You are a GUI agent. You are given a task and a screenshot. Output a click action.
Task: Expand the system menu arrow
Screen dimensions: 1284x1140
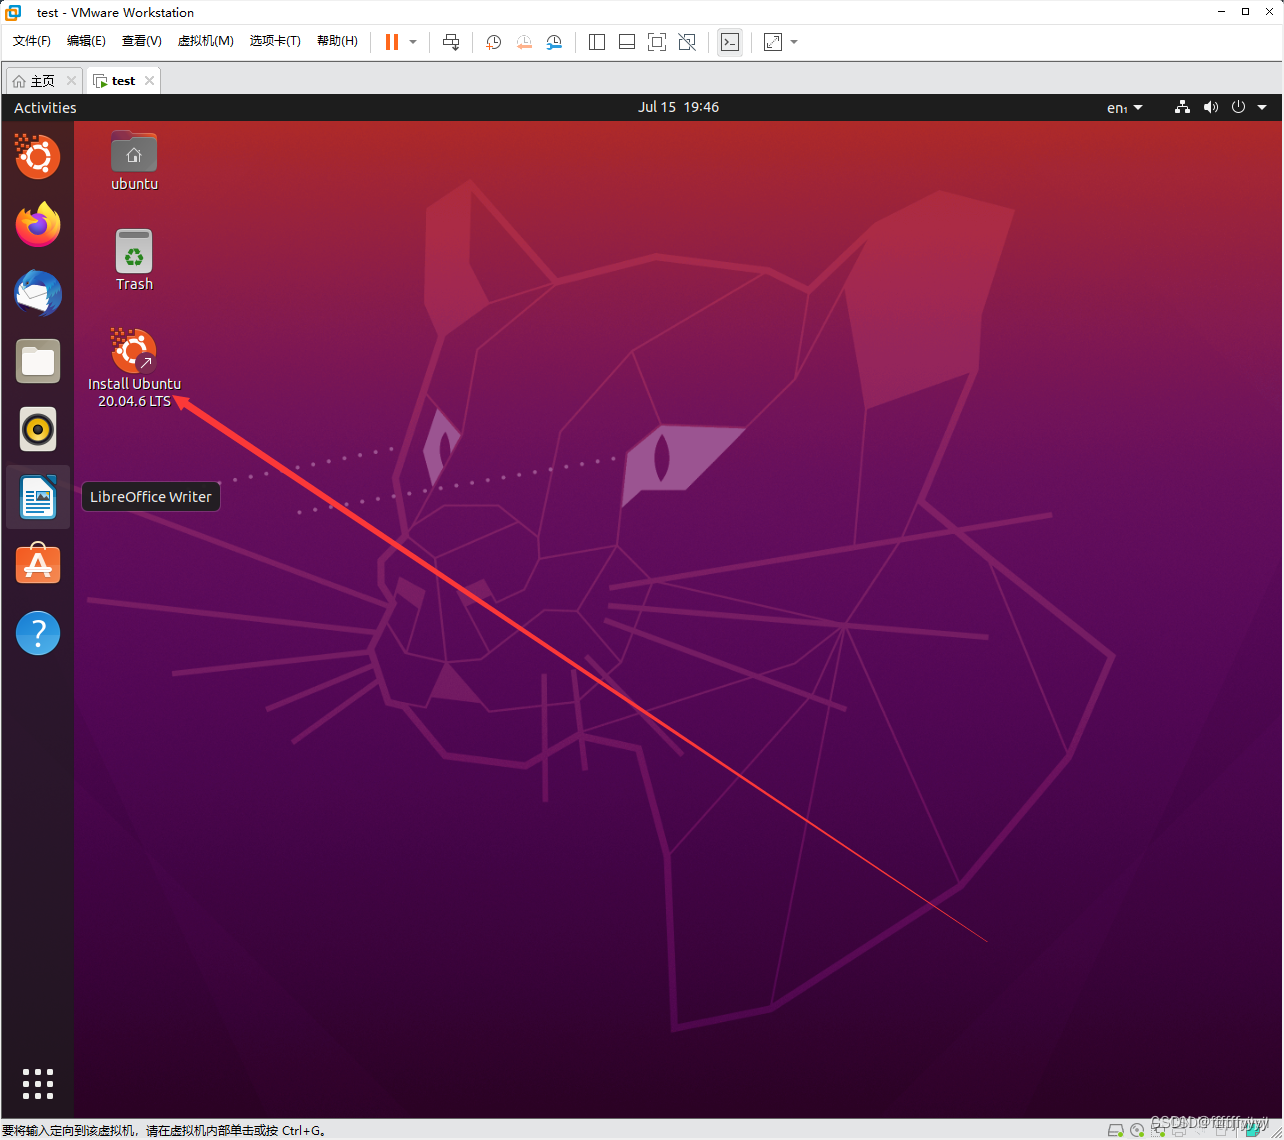click(1262, 107)
